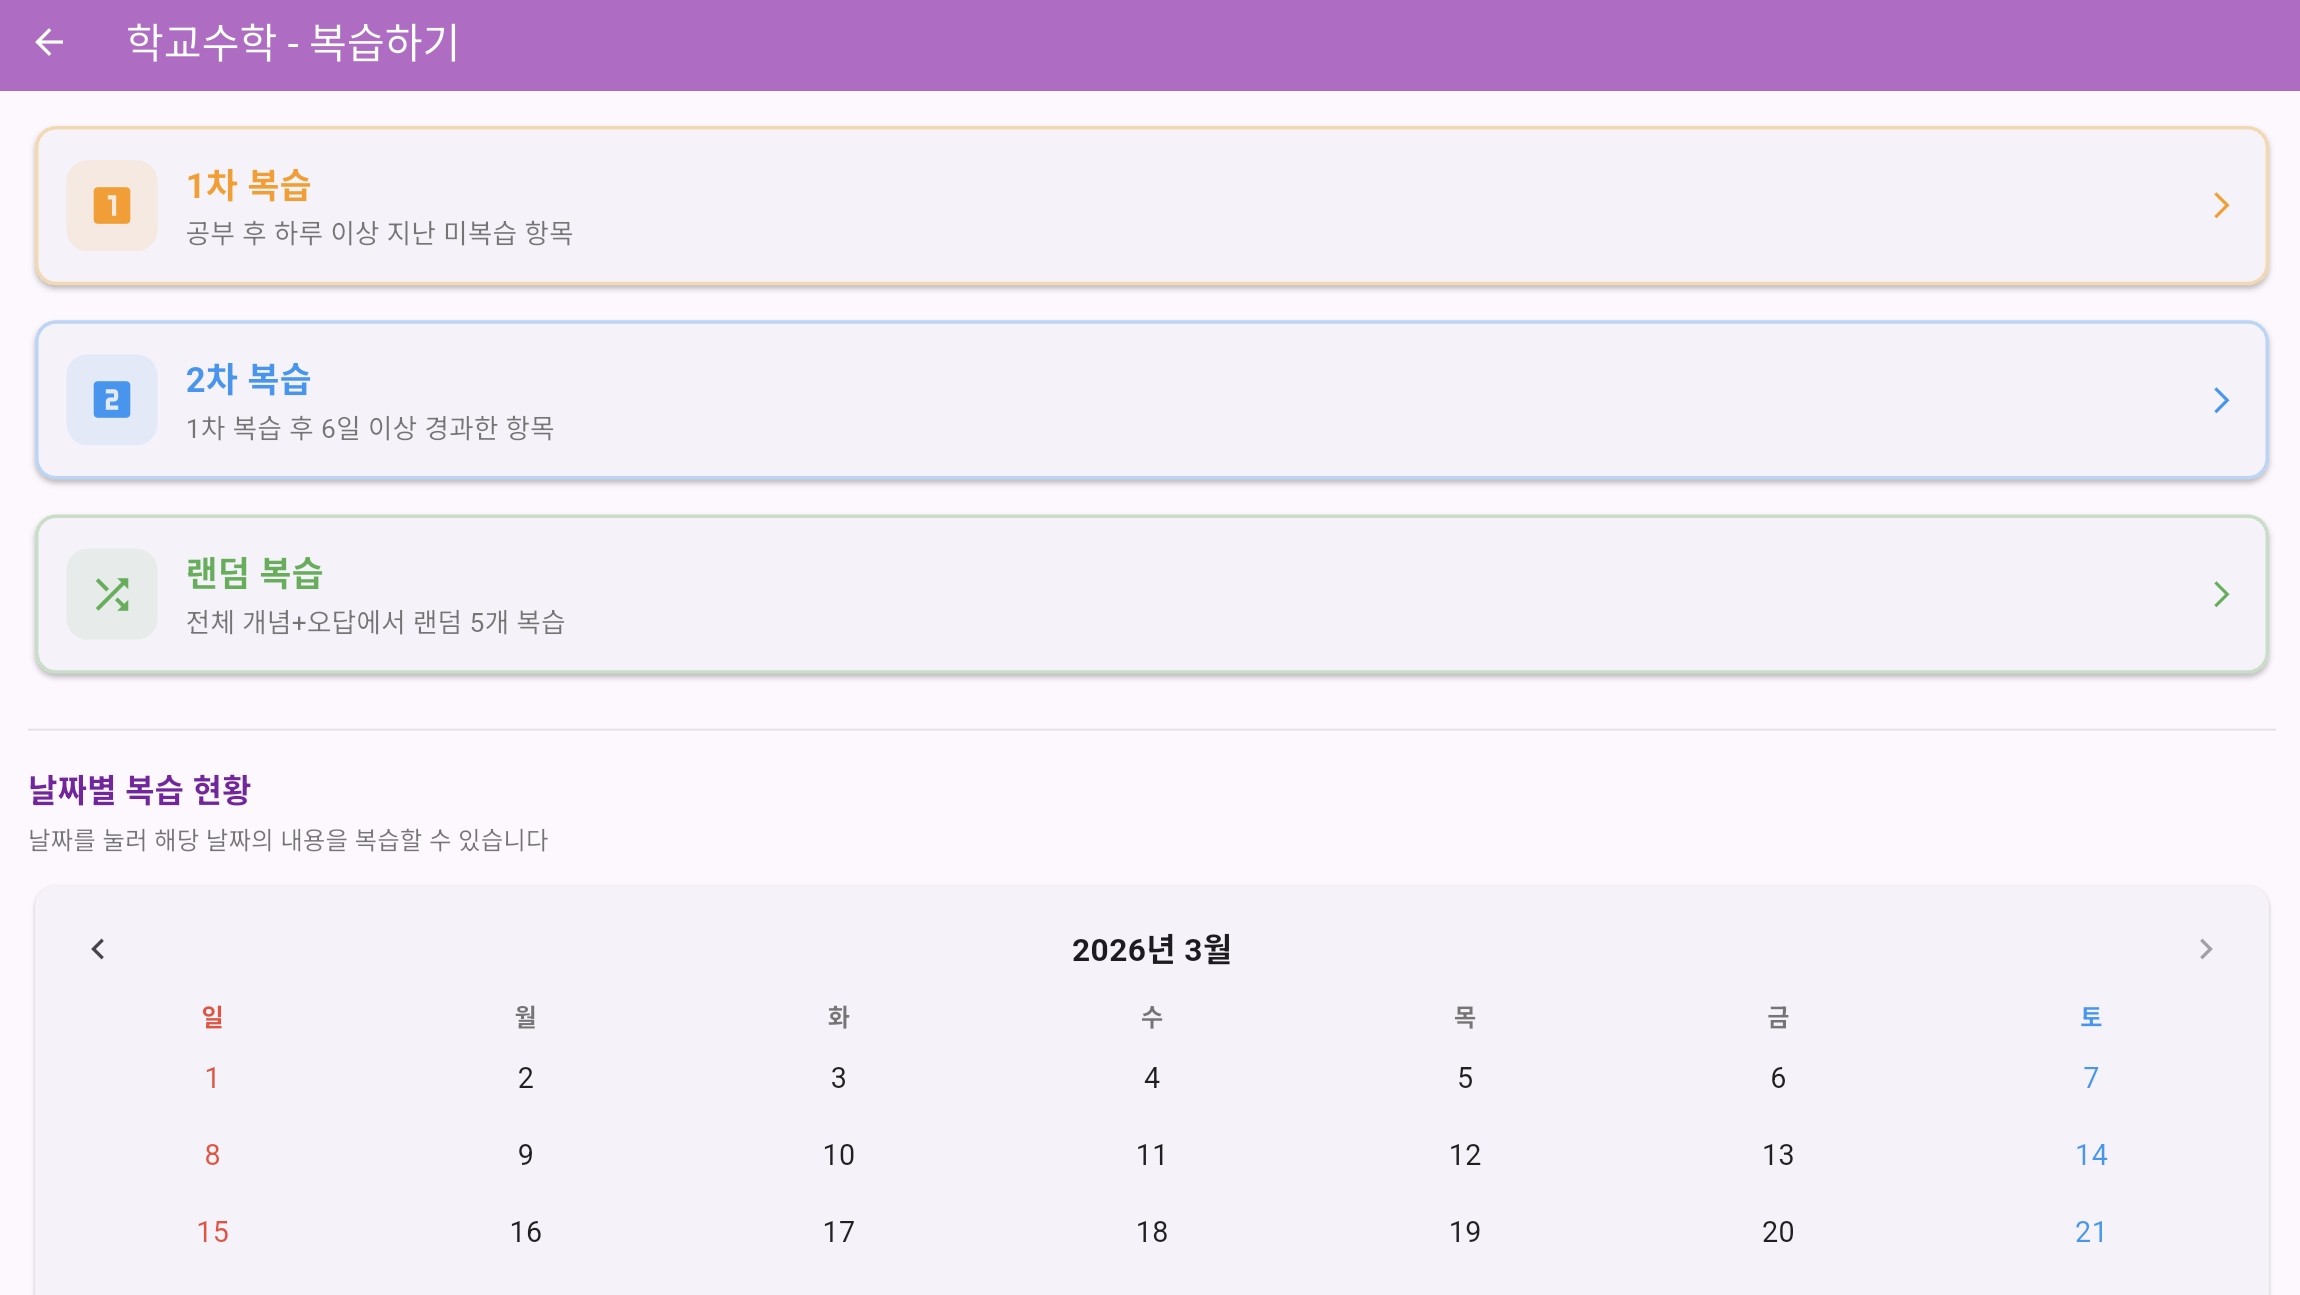Open the 2차 복습 card chevron
The image size is (2300, 1295).
point(2222,400)
